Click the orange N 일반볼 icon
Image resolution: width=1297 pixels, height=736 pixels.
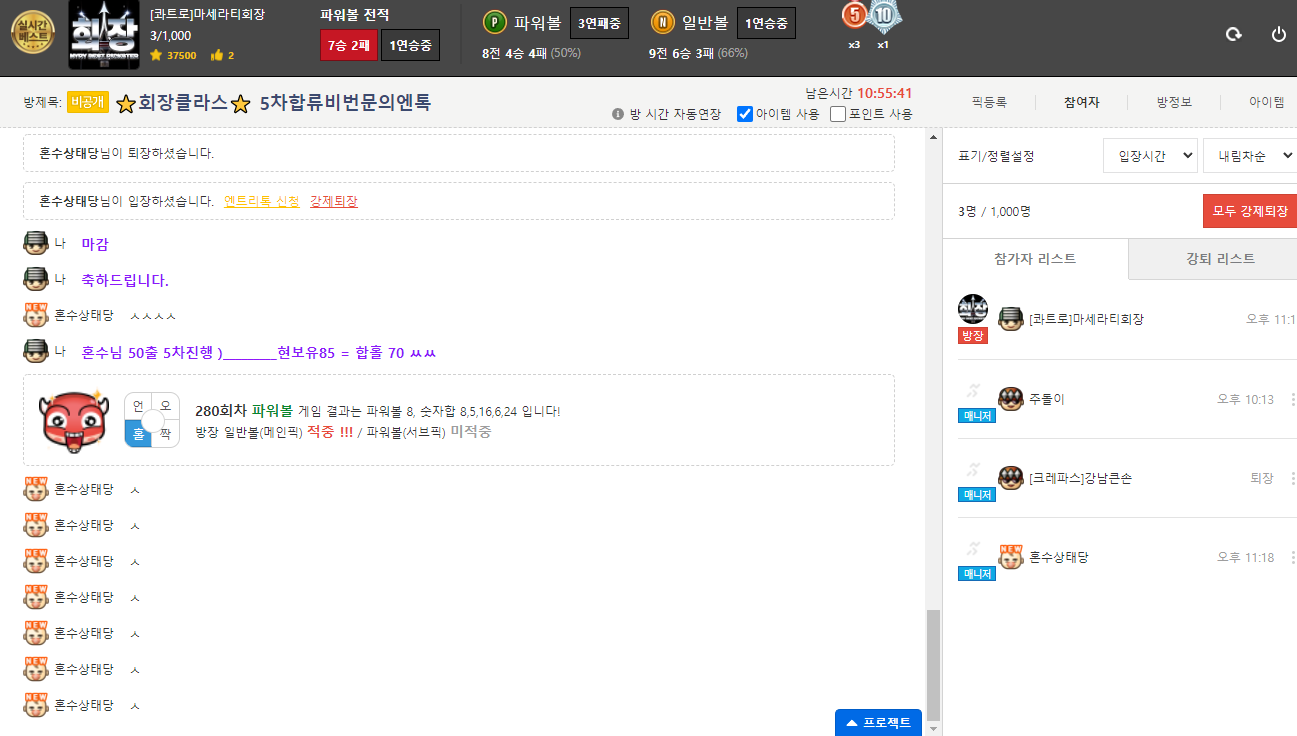tap(662, 22)
